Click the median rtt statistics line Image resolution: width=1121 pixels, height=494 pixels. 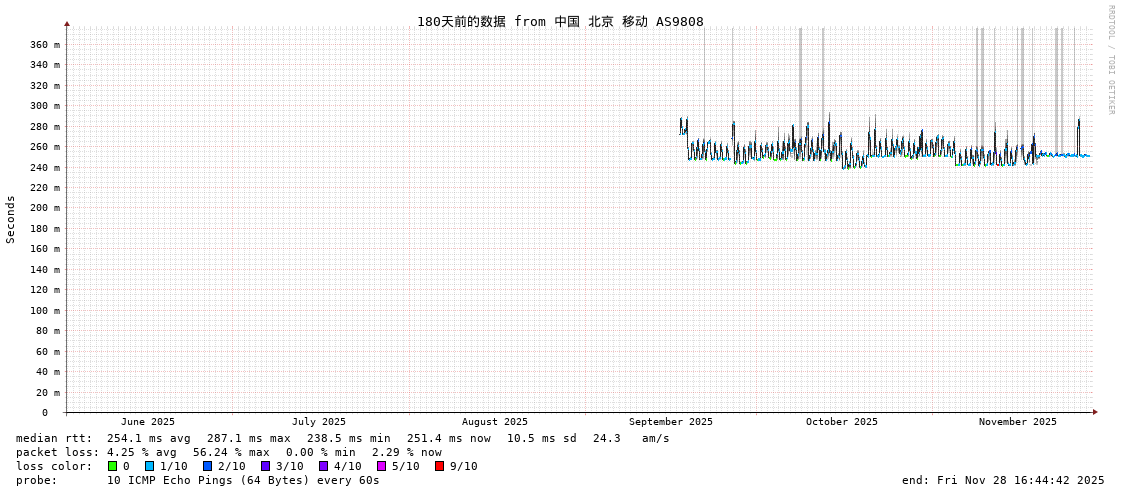tap(343, 438)
